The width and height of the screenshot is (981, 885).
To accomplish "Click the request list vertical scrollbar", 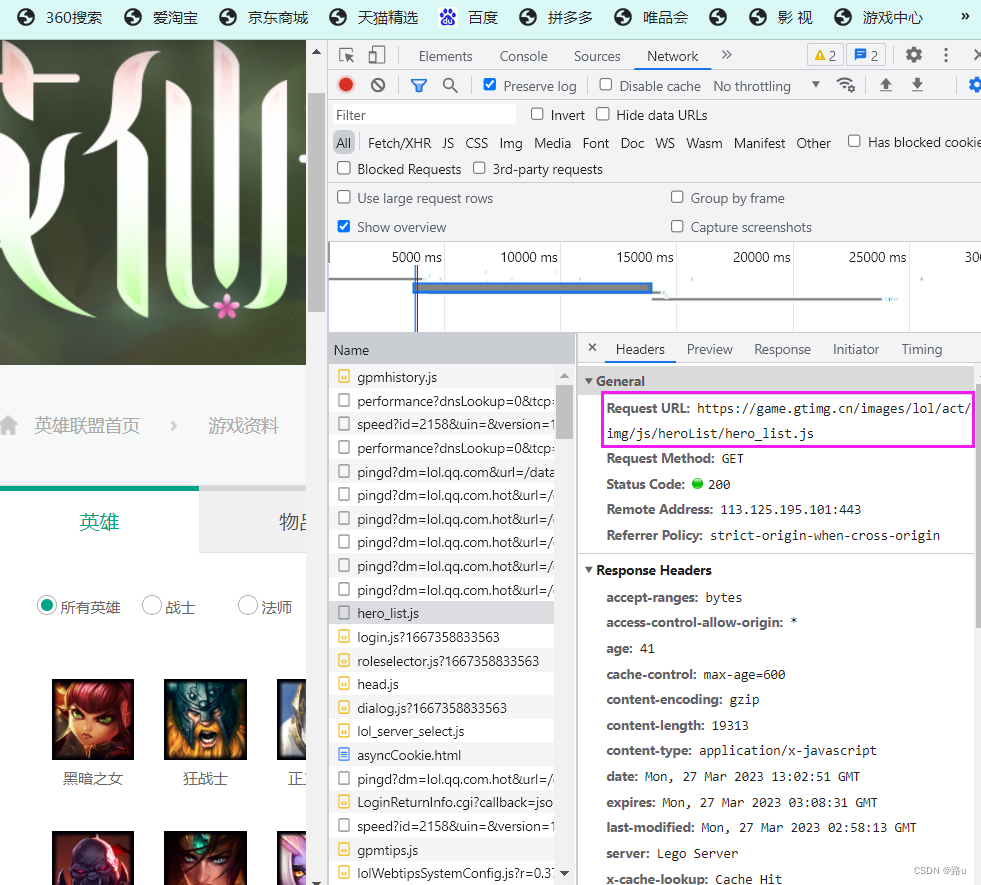I will [564, 412].
